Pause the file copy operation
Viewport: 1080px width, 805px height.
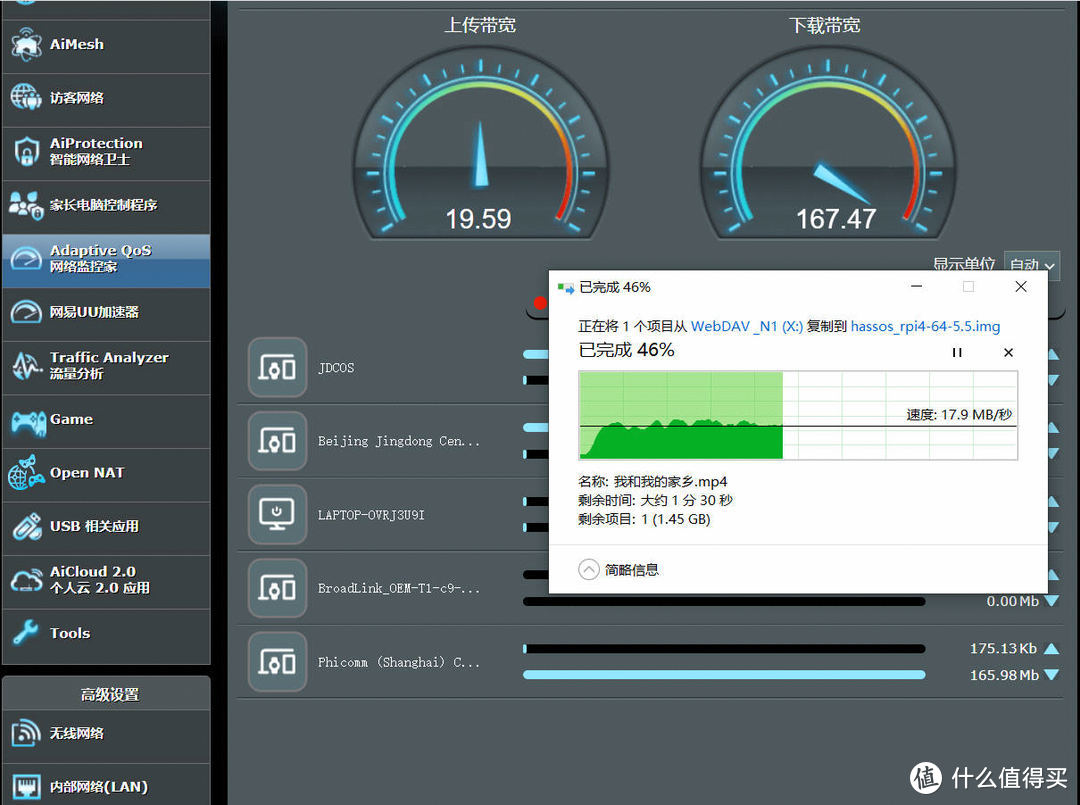pos(957,352)
